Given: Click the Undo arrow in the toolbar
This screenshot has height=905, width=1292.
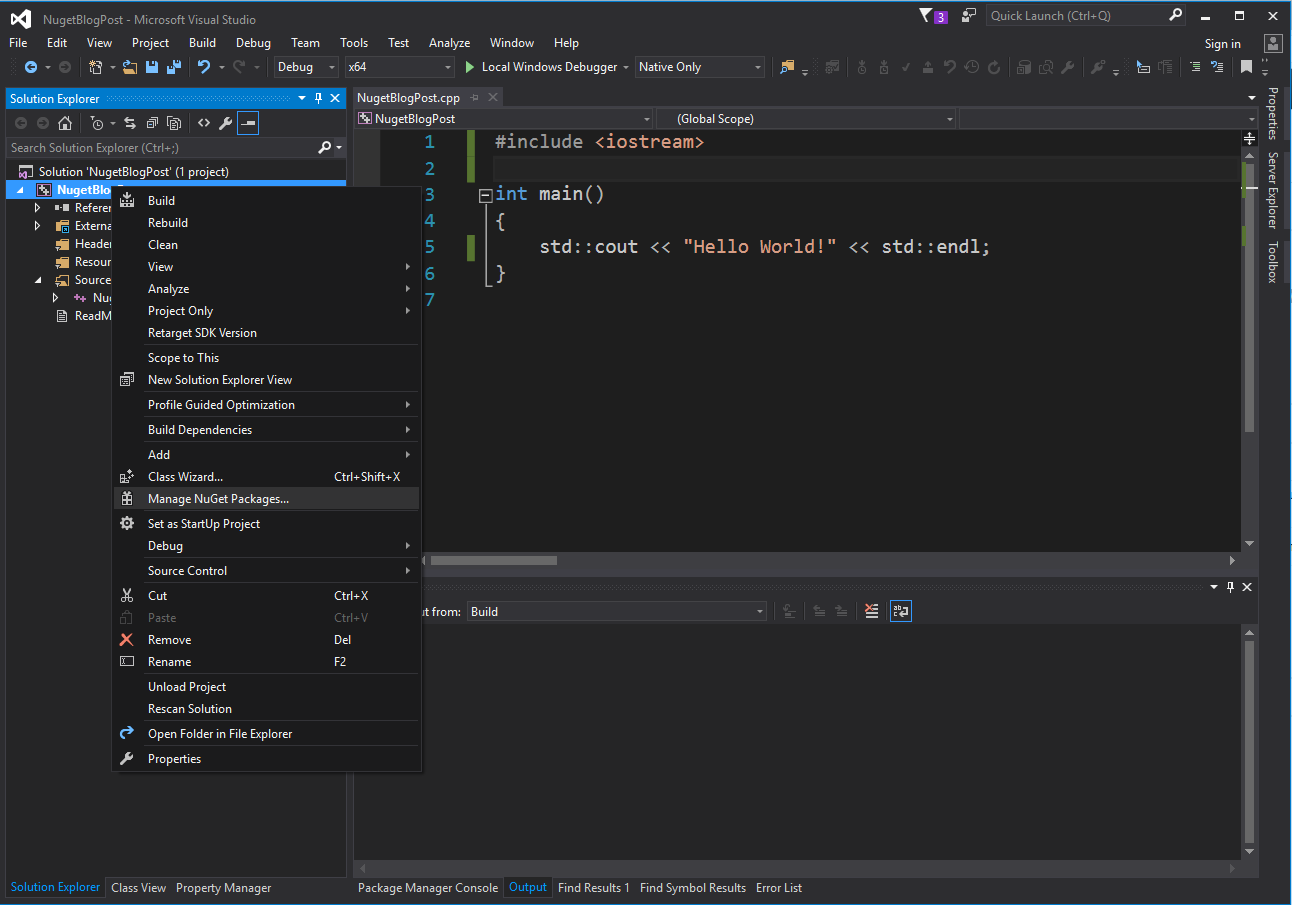Looking at the screenshot, I should pyautogui.click(x=204, y=67).
